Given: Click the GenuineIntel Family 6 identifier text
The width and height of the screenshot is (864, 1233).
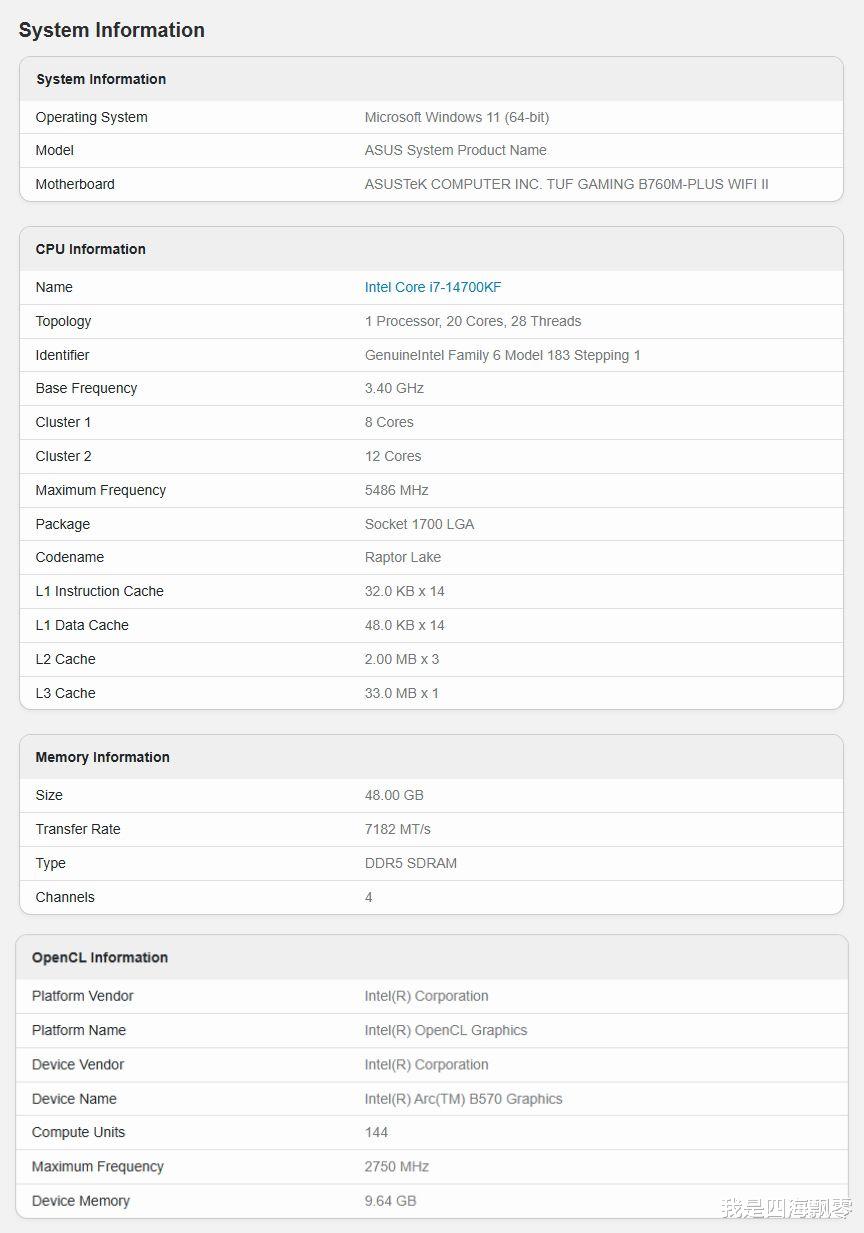Looking at the screenshot, I should click(x=502, y=355).
